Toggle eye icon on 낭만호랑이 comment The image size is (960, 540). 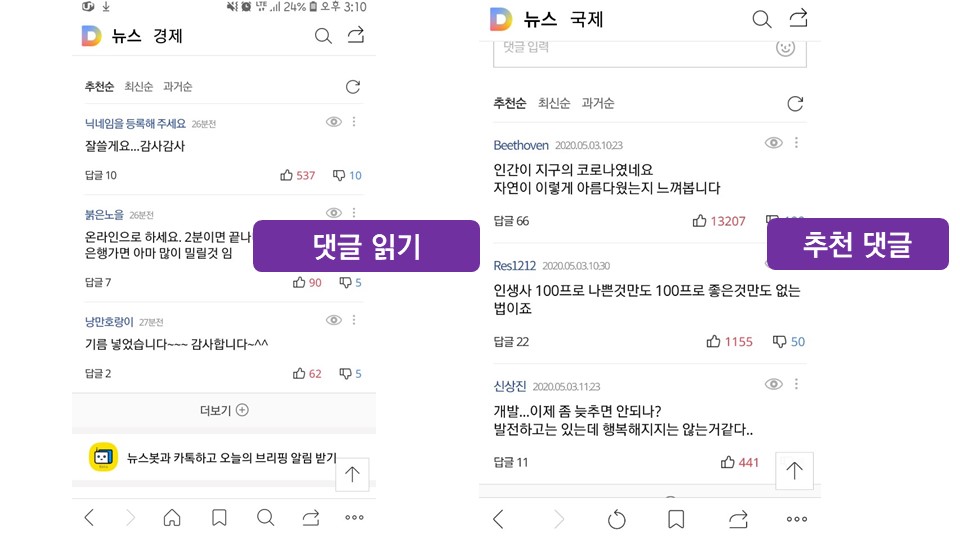(334, 320)
